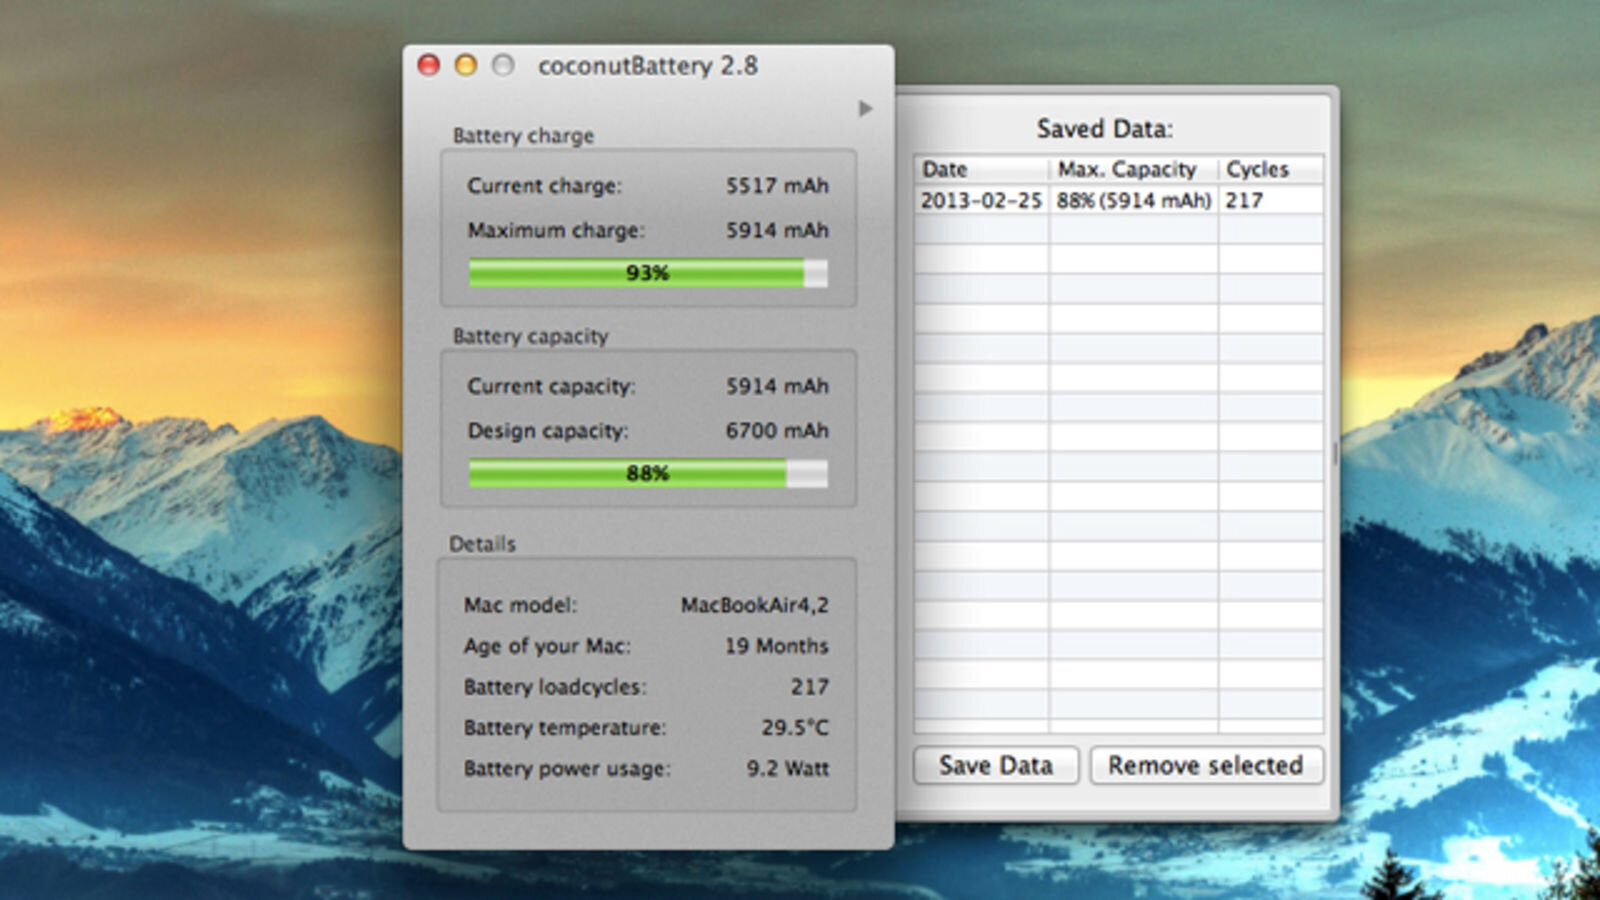Click the Maximum charge: label
The image size is (1600, 900).
(x=556, y=231)
